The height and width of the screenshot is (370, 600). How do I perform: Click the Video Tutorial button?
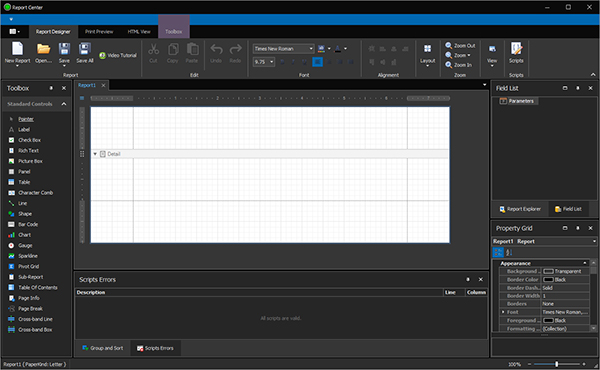[118, 55]
